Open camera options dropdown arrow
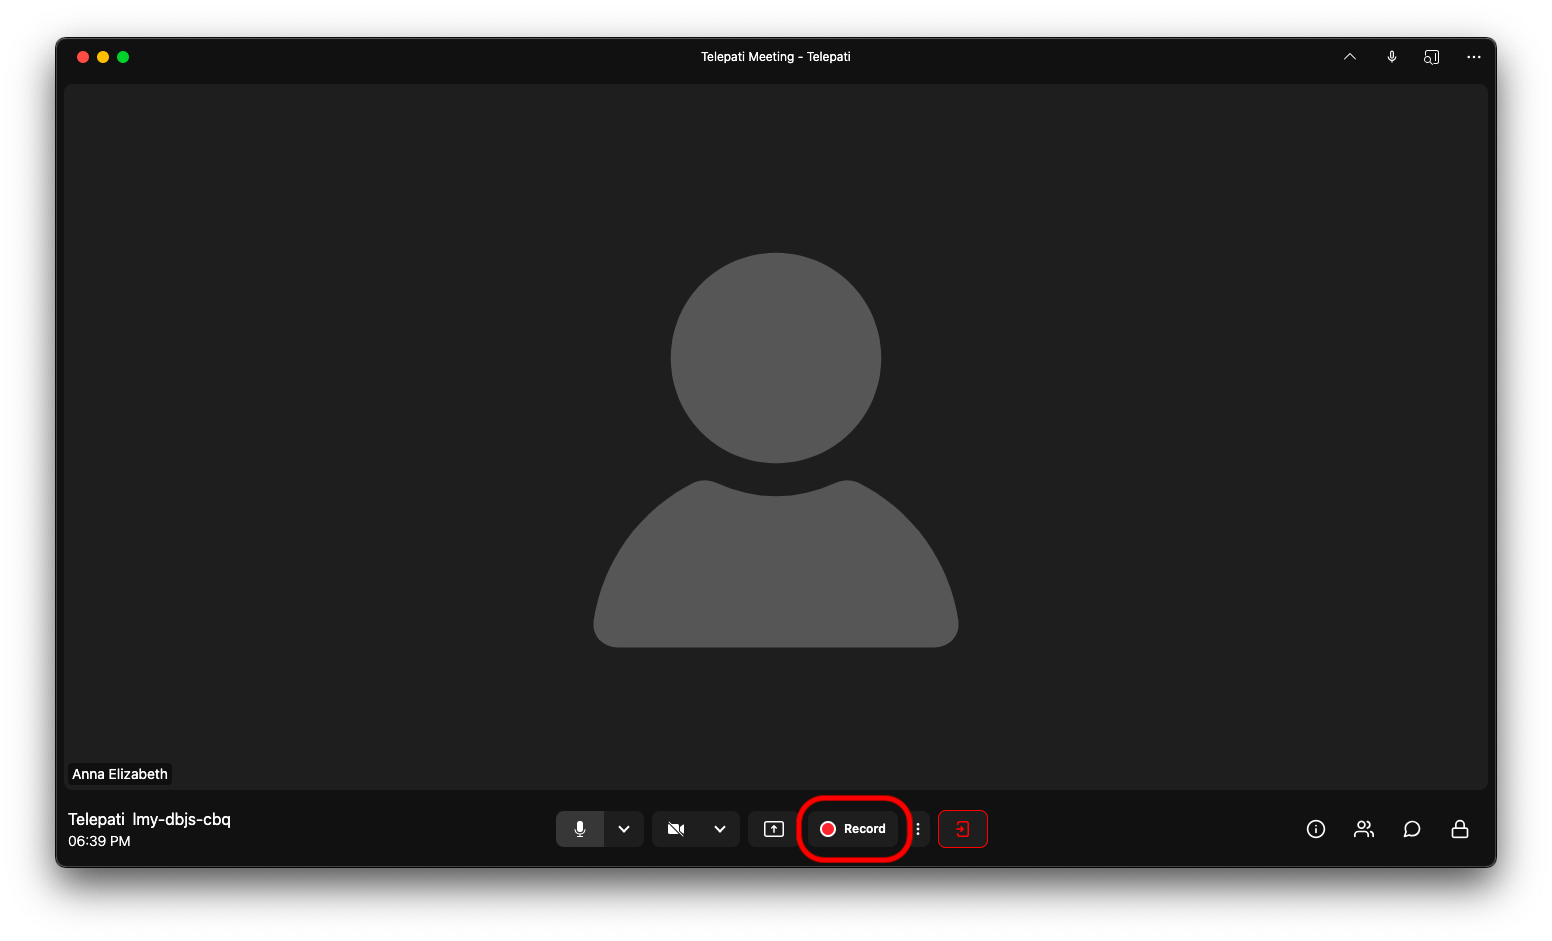The width and height of the screenshot is (1552, 941). click(x=720, y=829)
